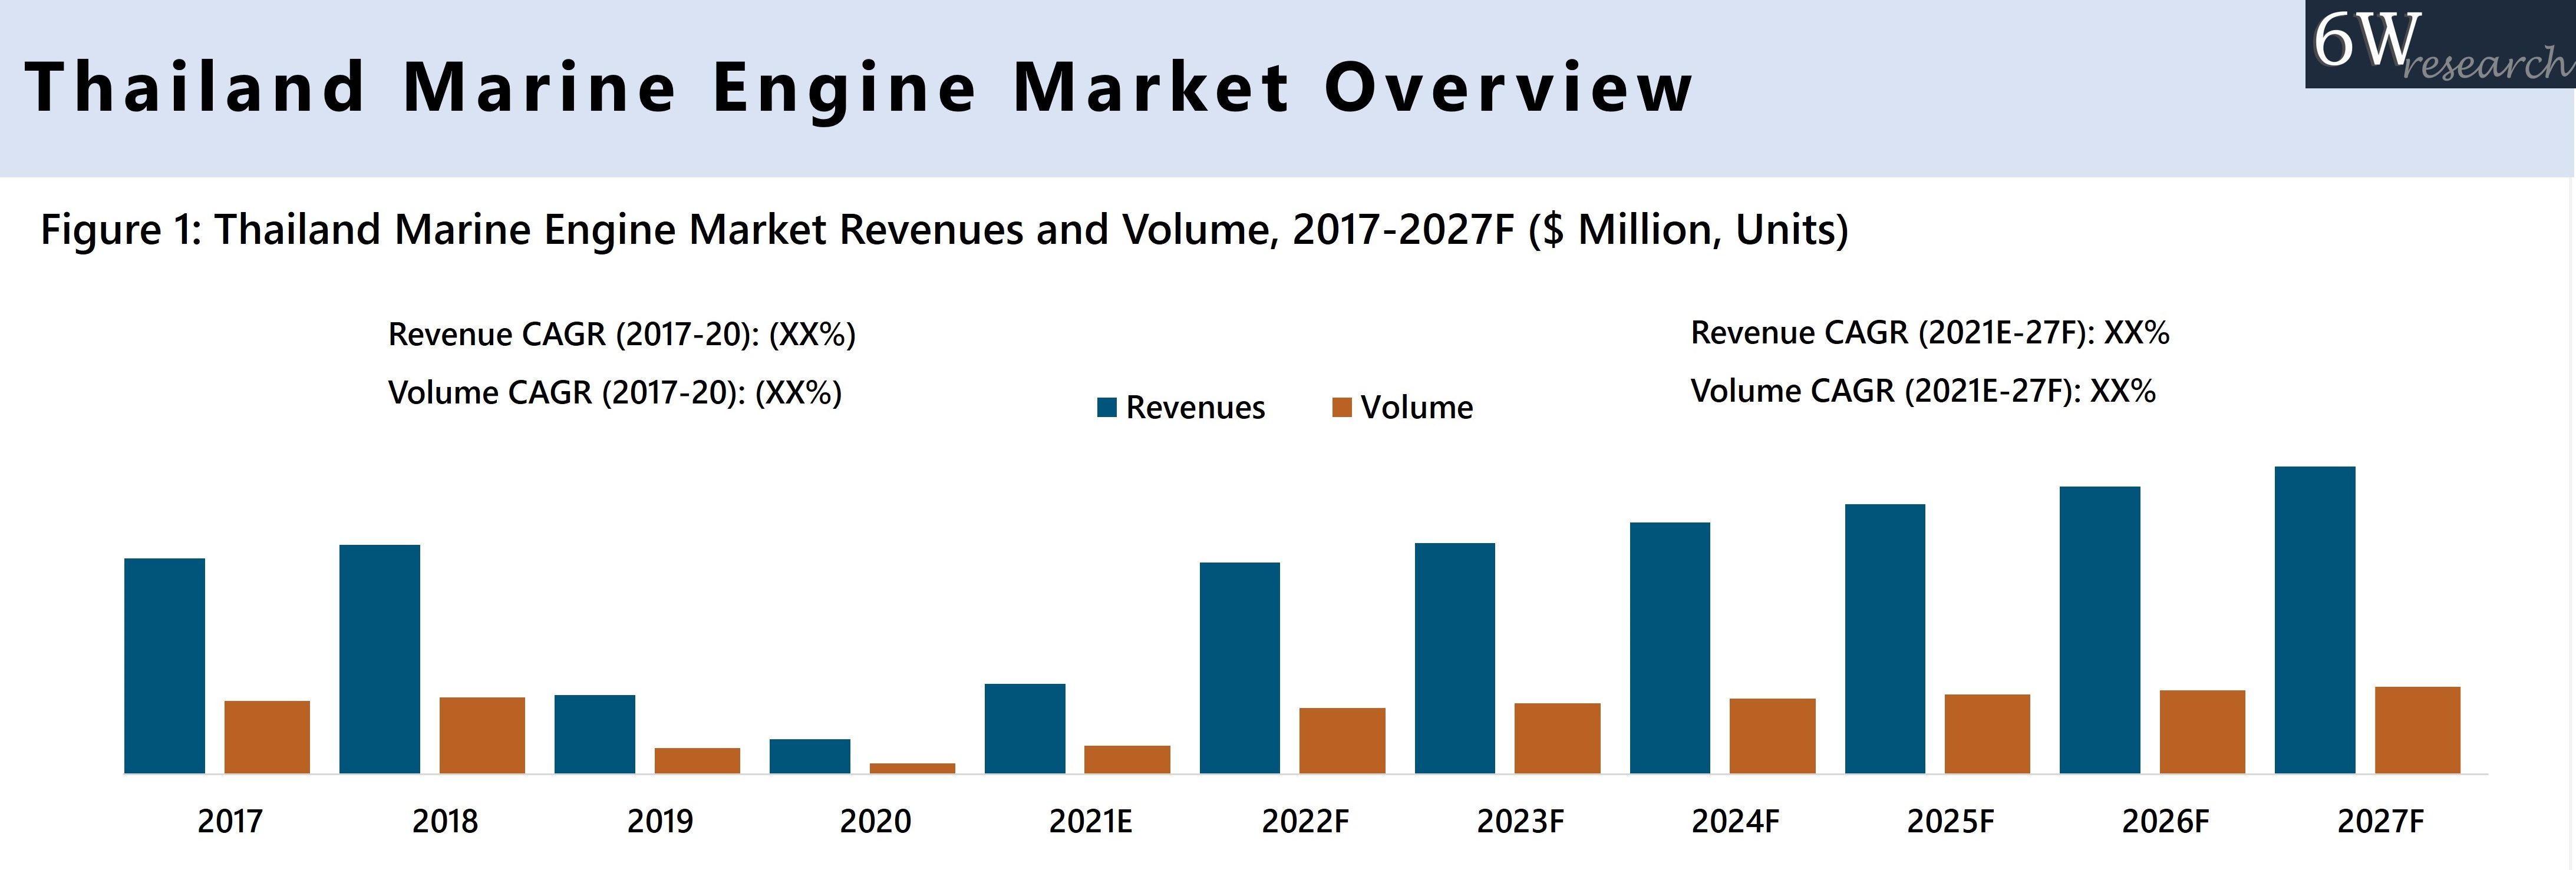Select the 2025F blue revenue bar
Viewport: 2576px width, 870px height.
1885,639
